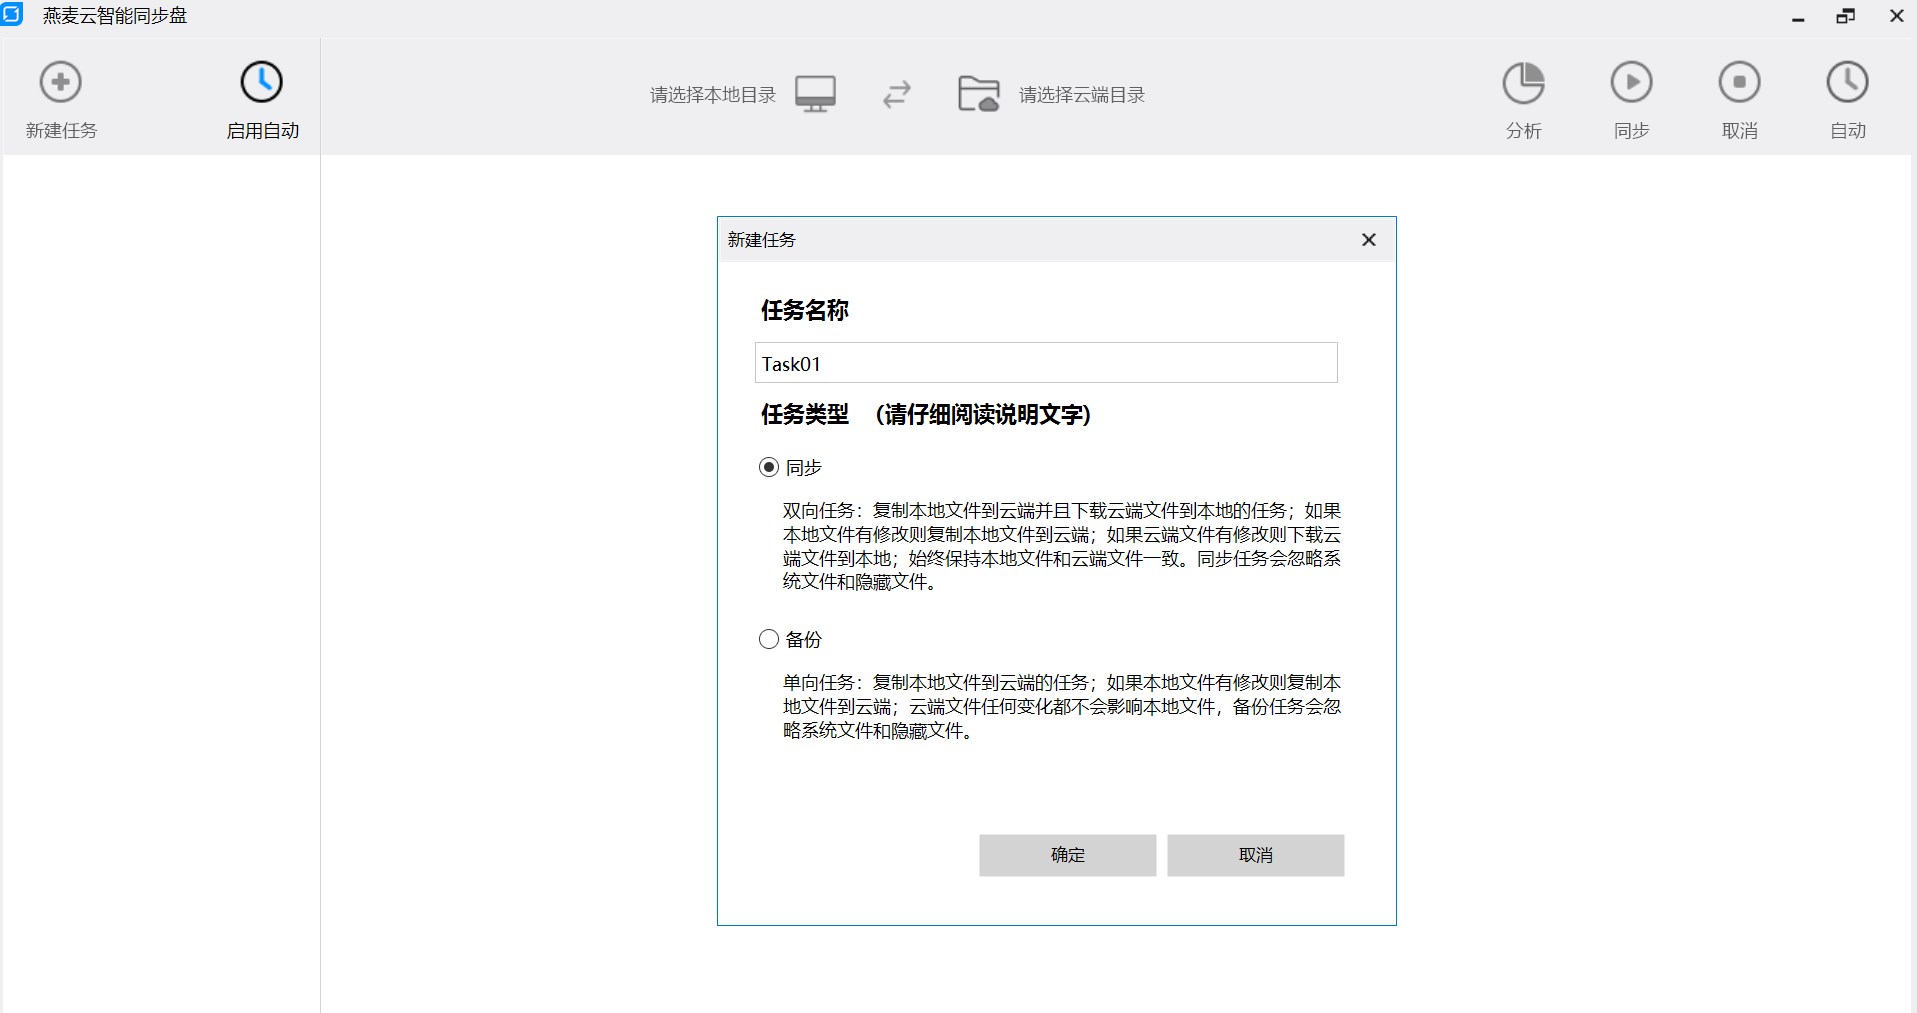Click the Enable Auto clock icon
This screenshot has height=1013, width=1917.
(x=262, y=82)
